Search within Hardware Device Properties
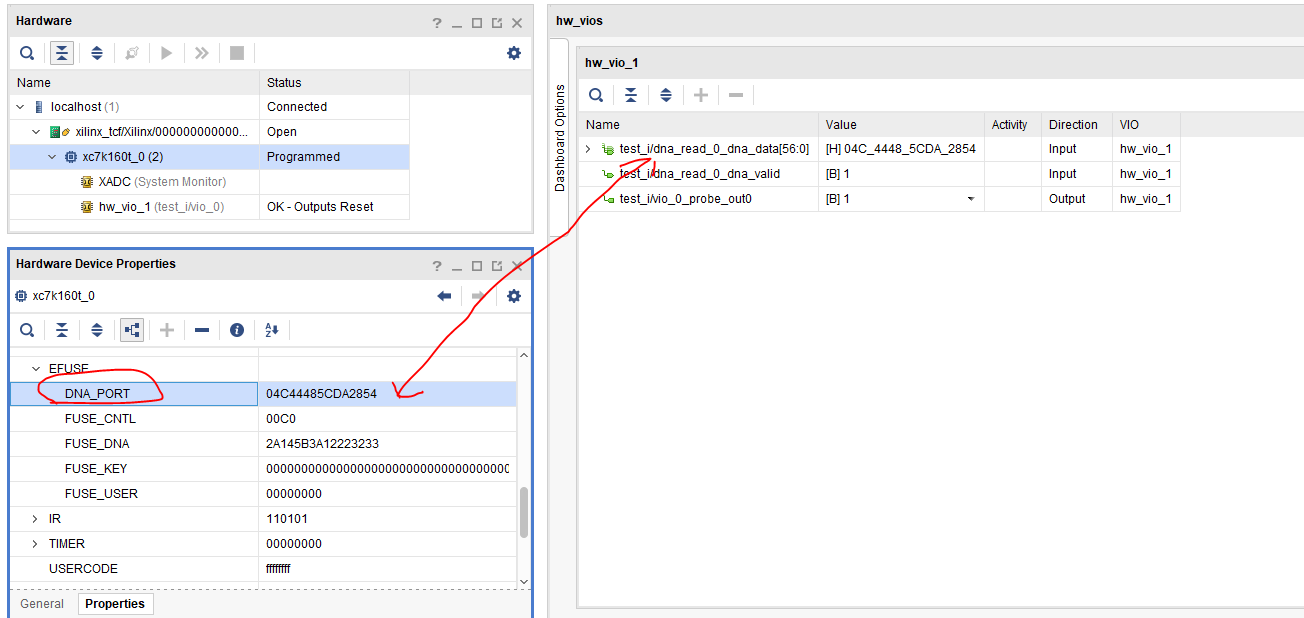 tap(27, 330)
